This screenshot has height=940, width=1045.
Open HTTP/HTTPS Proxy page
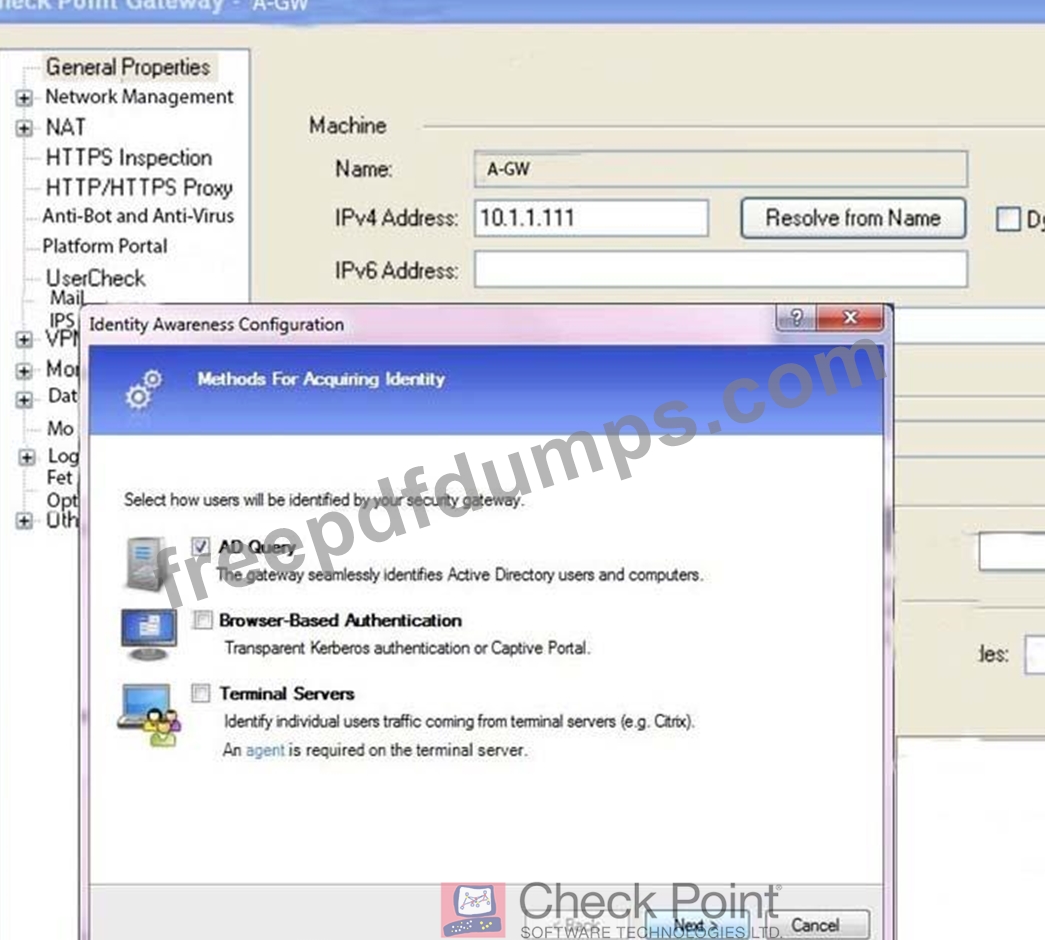point(139,188)
